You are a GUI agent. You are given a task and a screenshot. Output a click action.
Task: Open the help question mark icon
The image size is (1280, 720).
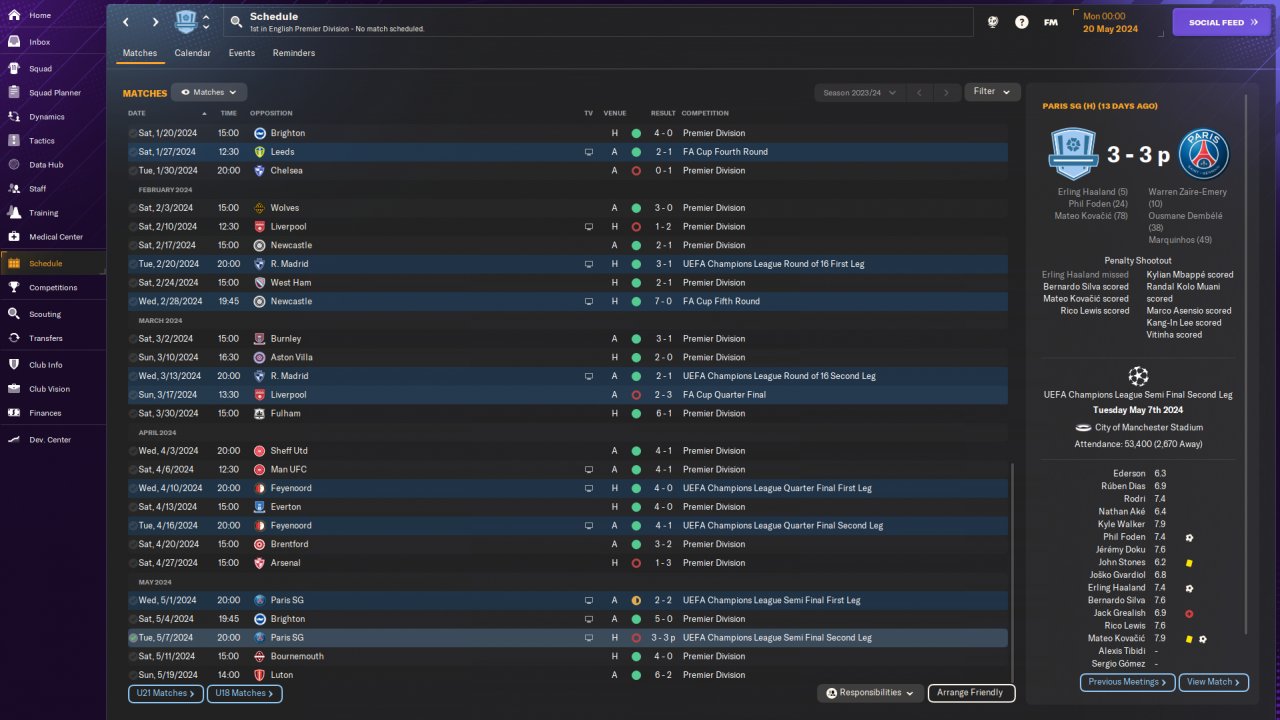[x=1021, y=22]
